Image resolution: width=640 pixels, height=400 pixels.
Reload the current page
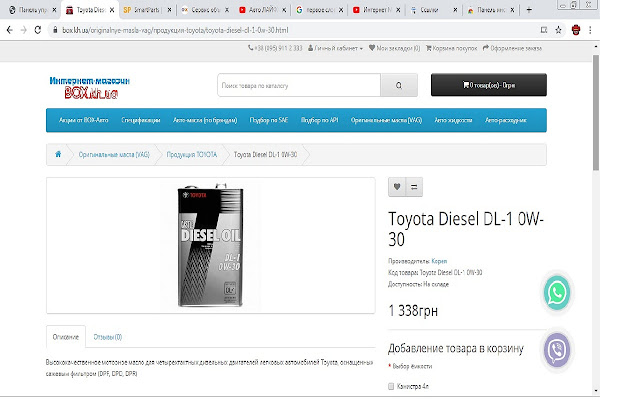tap(38, 30)
